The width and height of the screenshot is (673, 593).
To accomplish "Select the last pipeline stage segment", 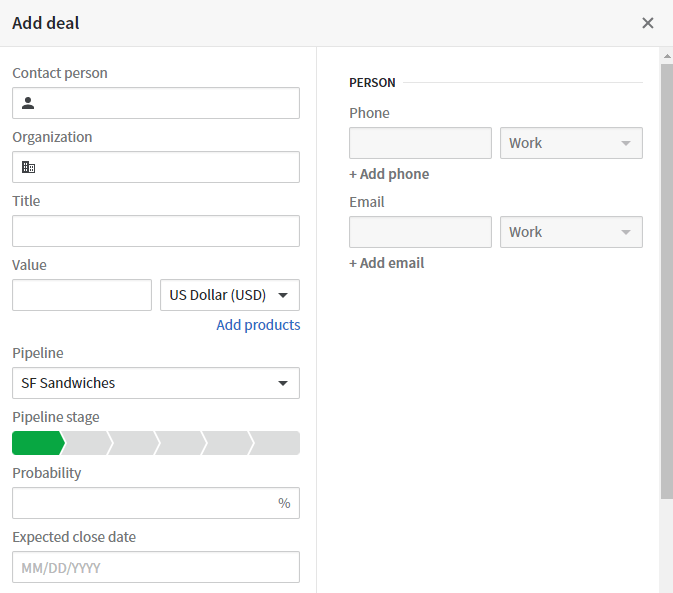I will pos(276,443).
